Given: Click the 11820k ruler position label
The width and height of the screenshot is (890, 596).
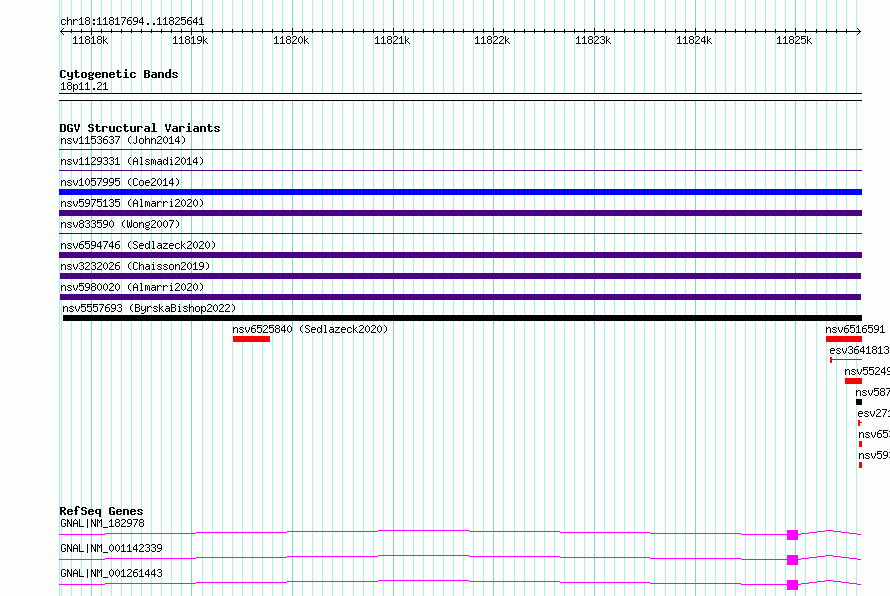Looking at the screenshot, I should point(291,40).
